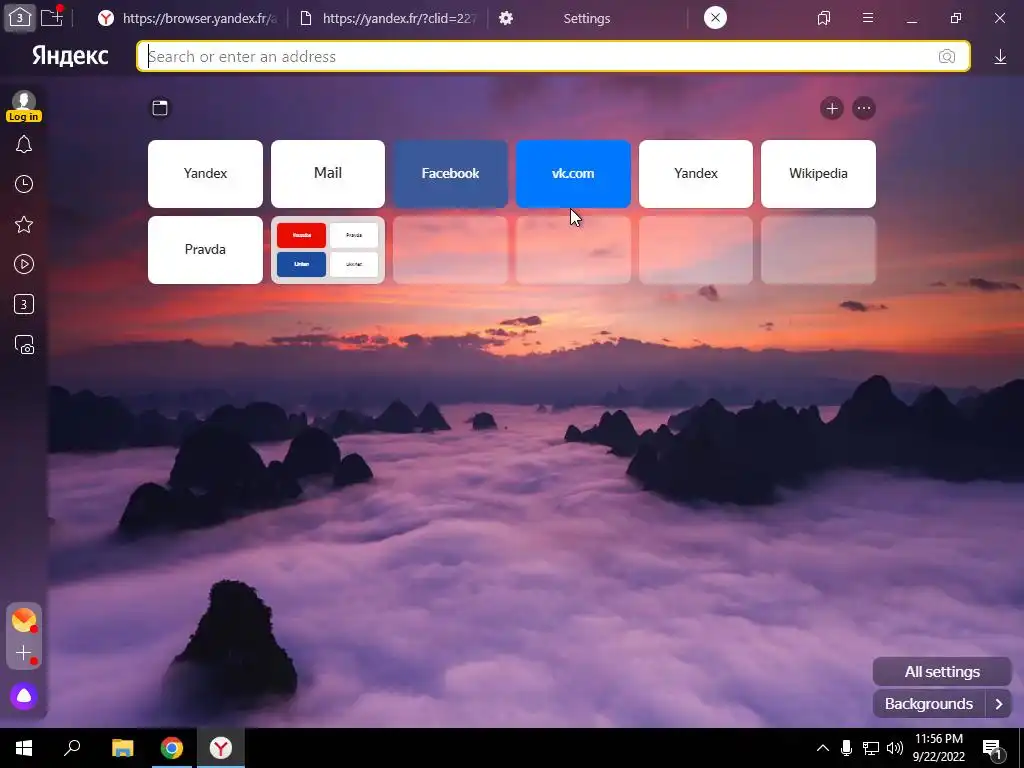Open the Wikipedia tile
This screenshot has width=1024, height=768.
(818, 174)
